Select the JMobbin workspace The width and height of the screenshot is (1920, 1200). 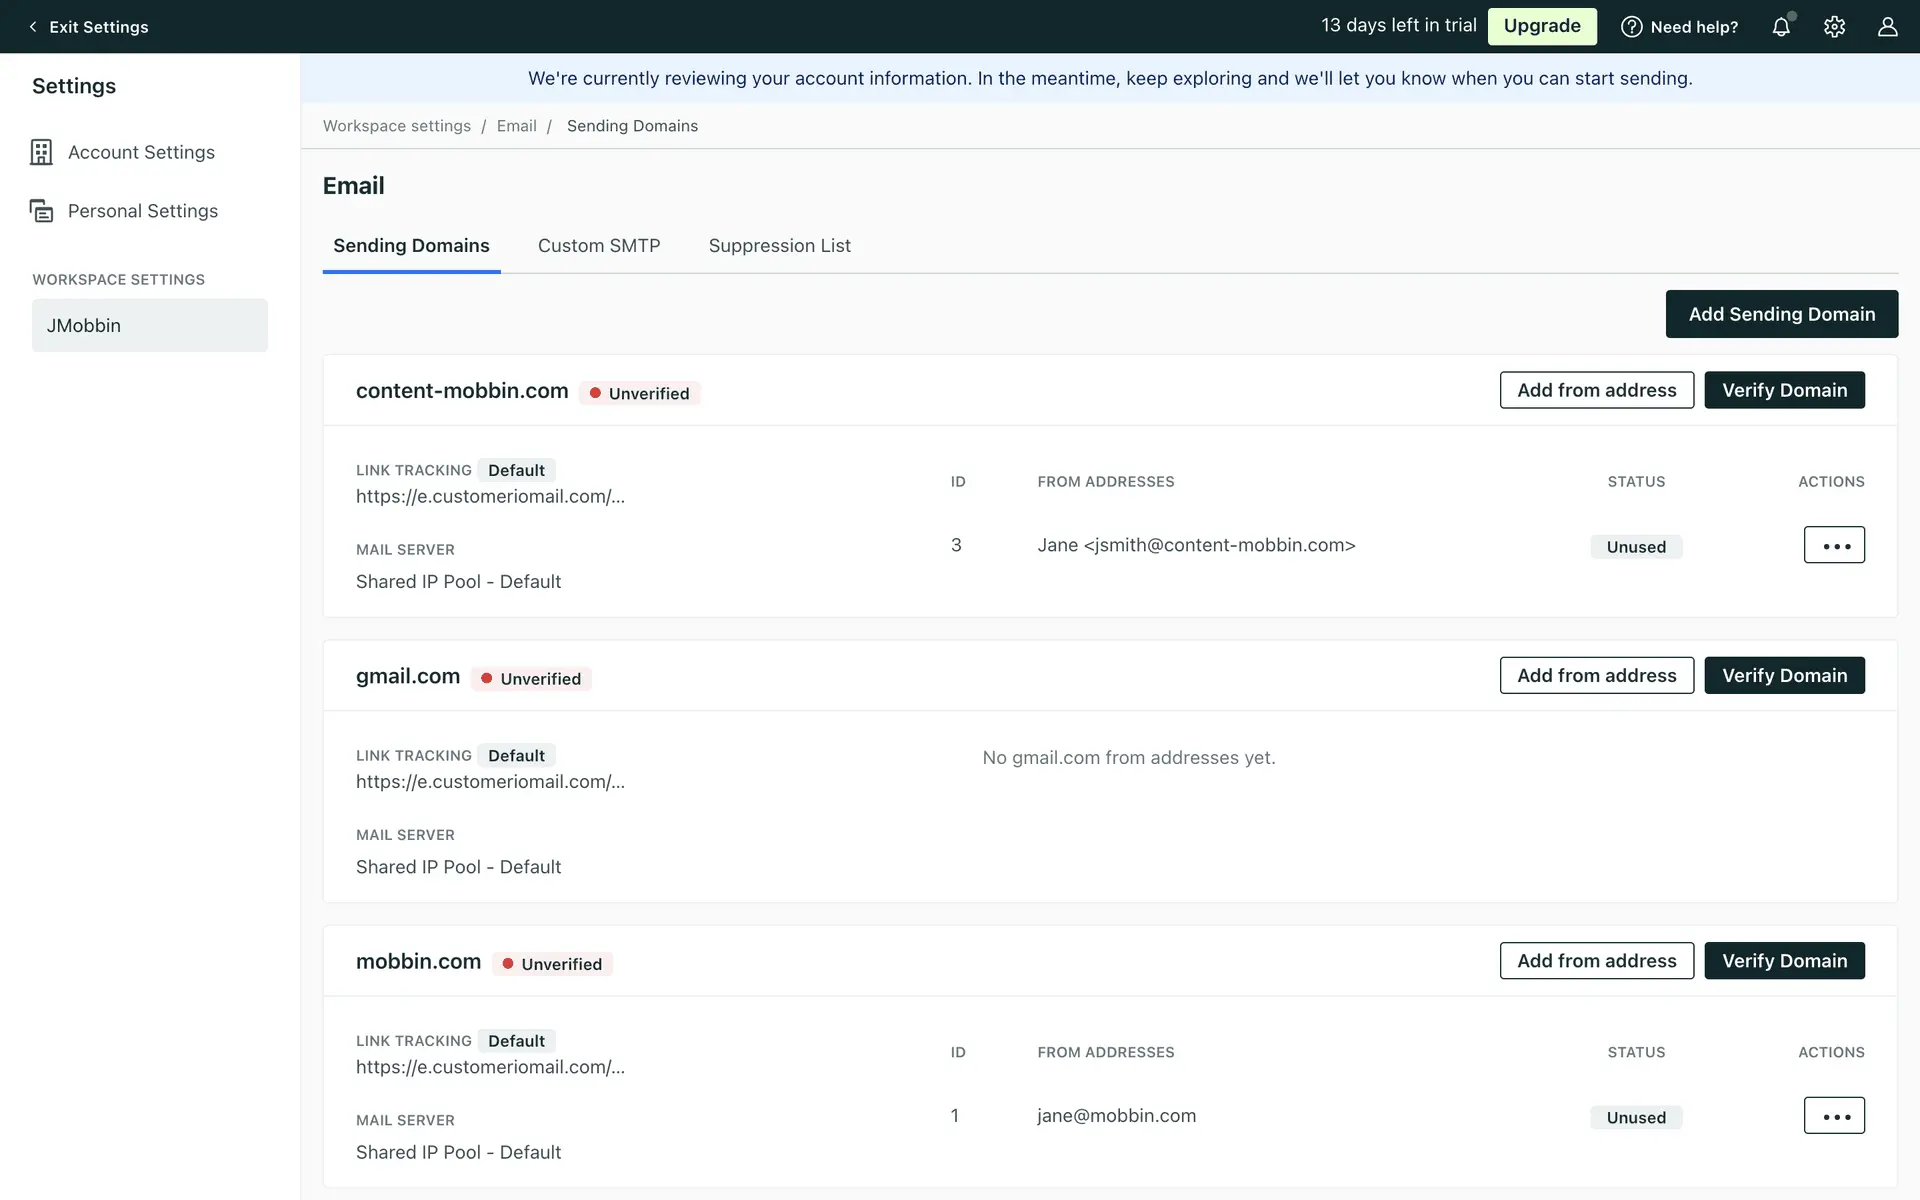coord(150,325)
